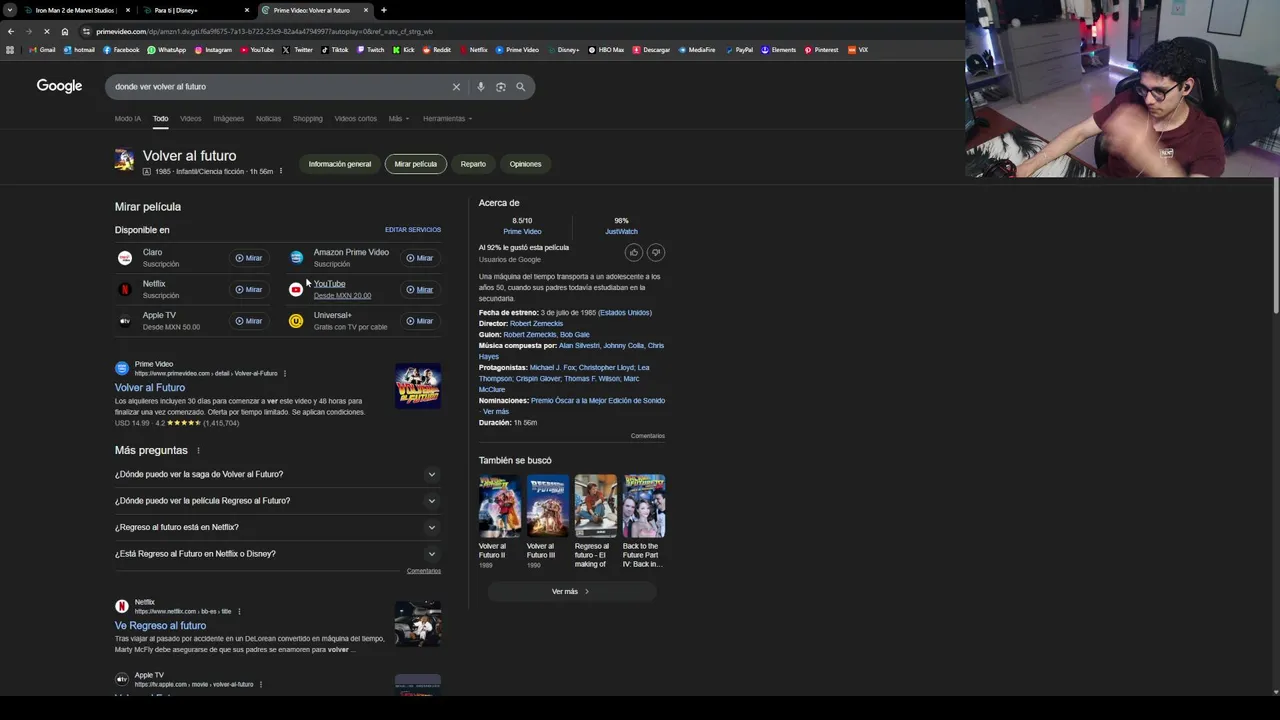
Task: Select the Imágenes search tab
Action: pos(228,118)
